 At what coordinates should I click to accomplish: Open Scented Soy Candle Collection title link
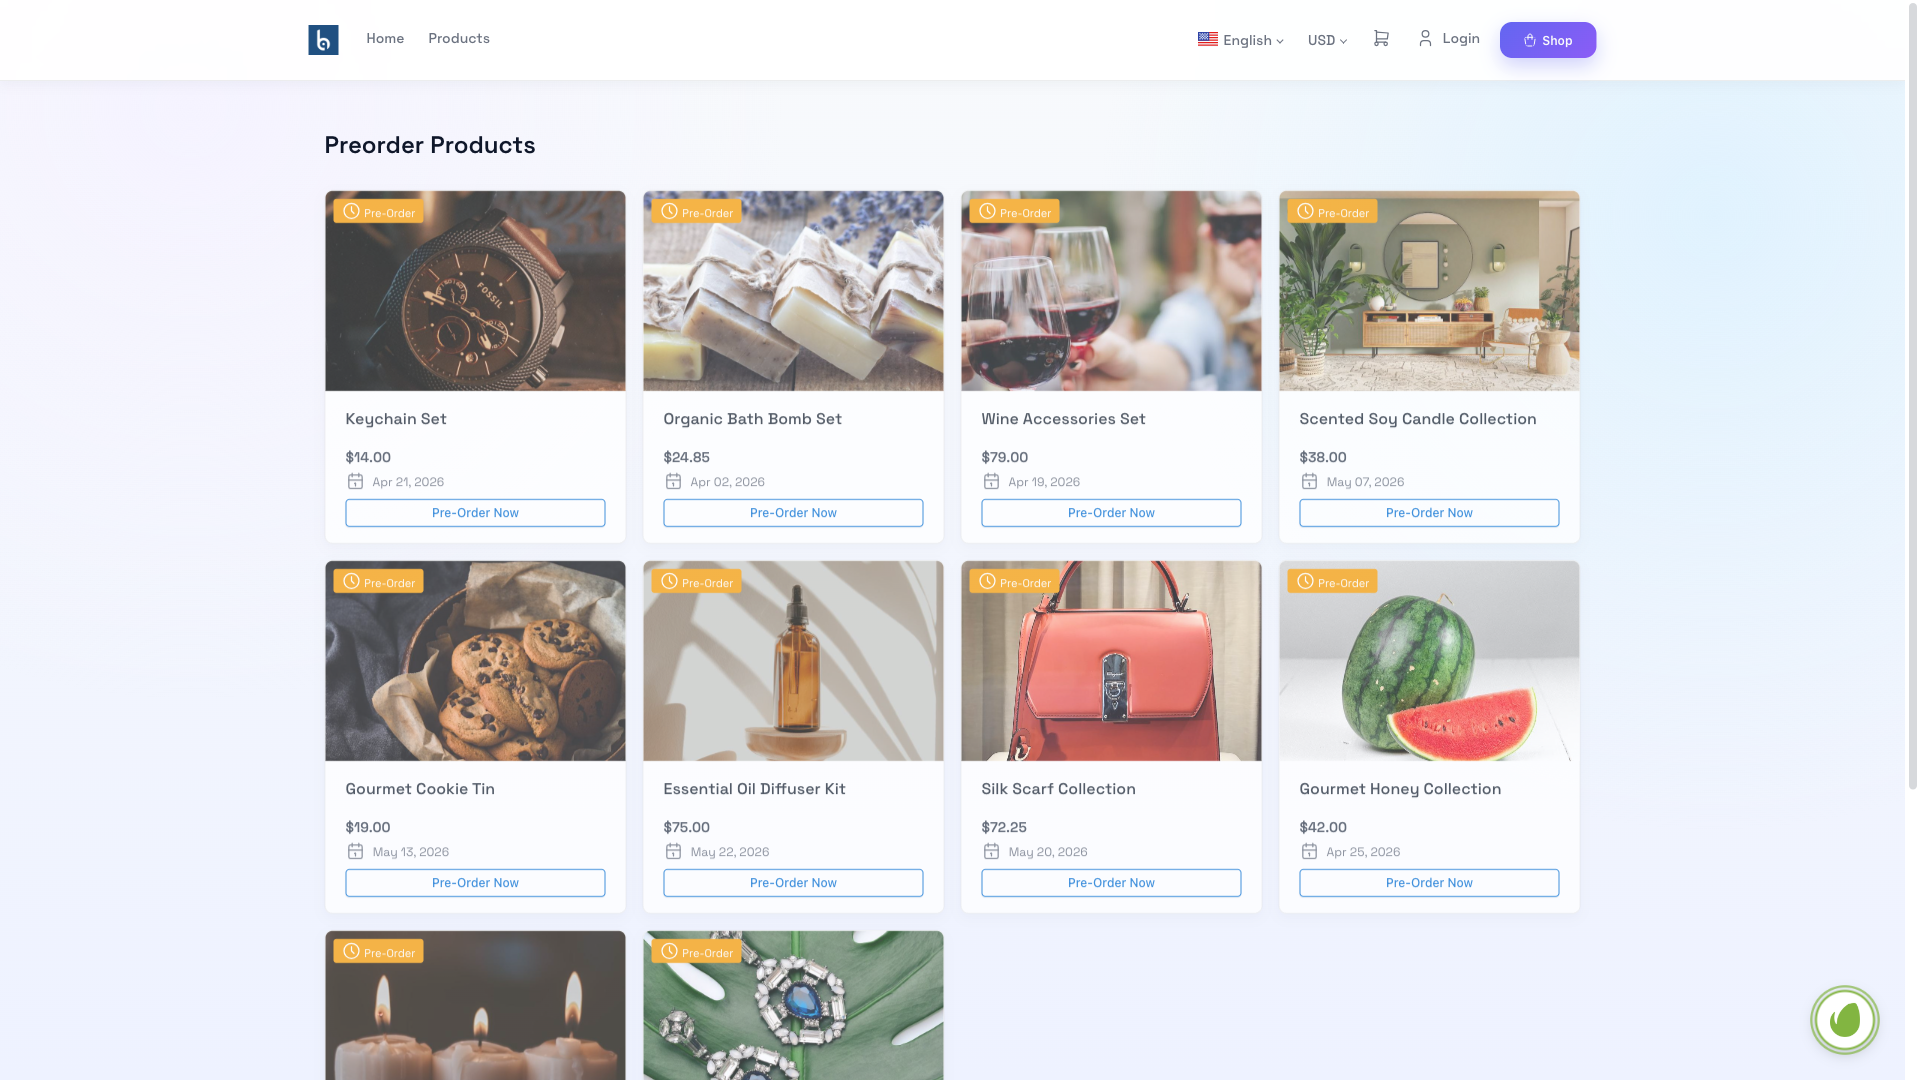tap(1417, 419)
